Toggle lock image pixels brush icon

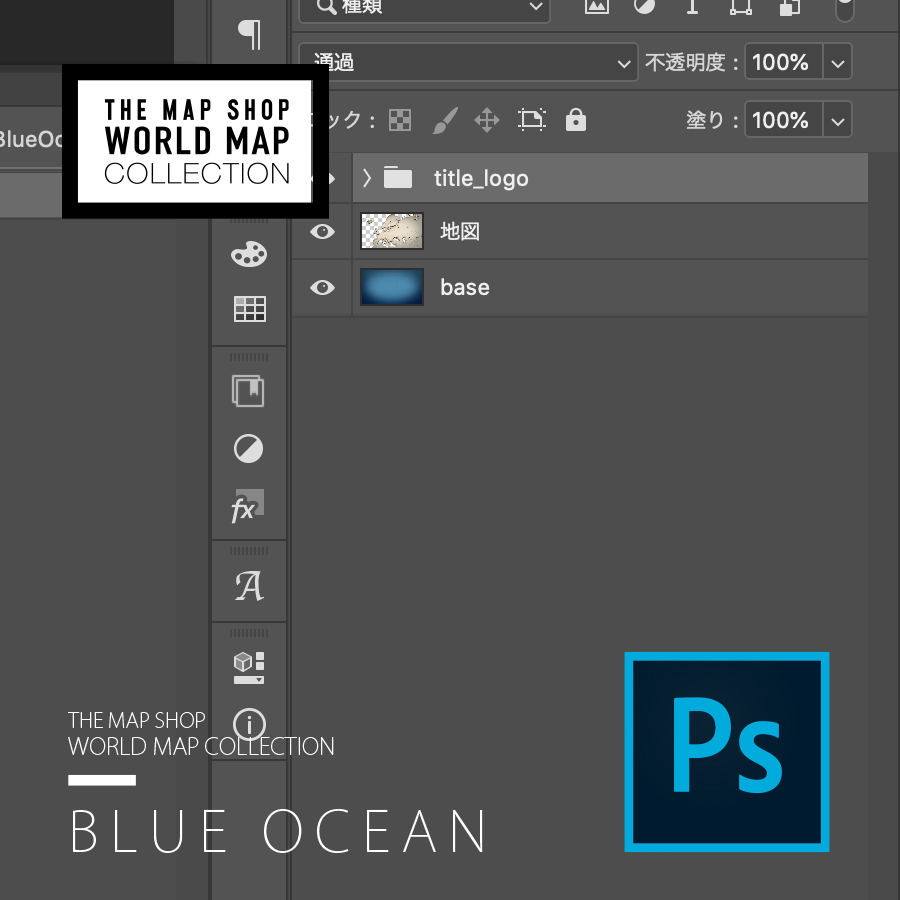[445, 120]
